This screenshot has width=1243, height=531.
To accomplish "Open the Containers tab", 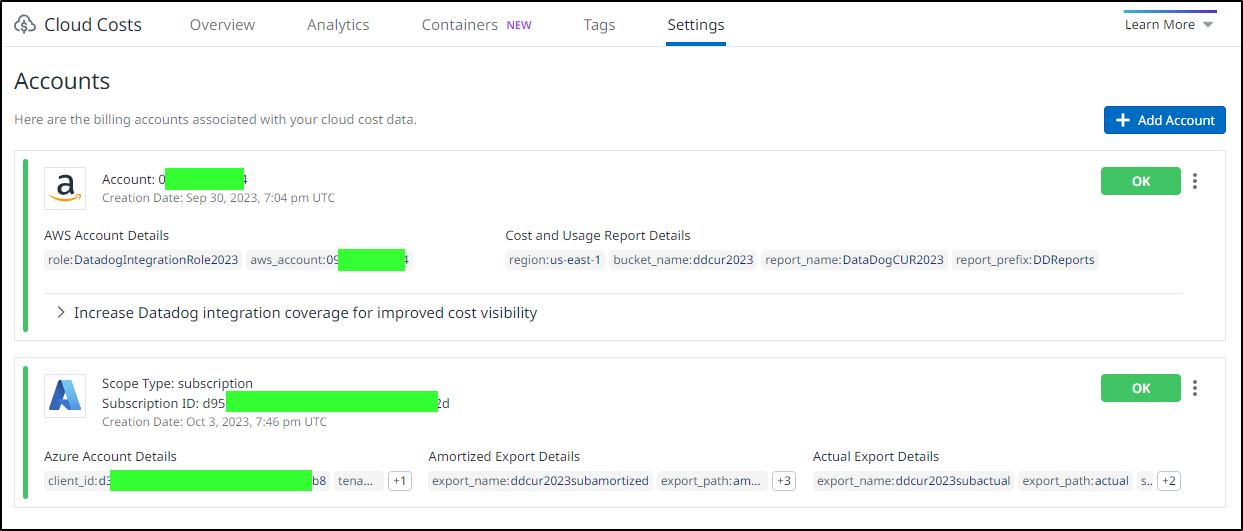I will pyautogui.click(x=460, y=25).
